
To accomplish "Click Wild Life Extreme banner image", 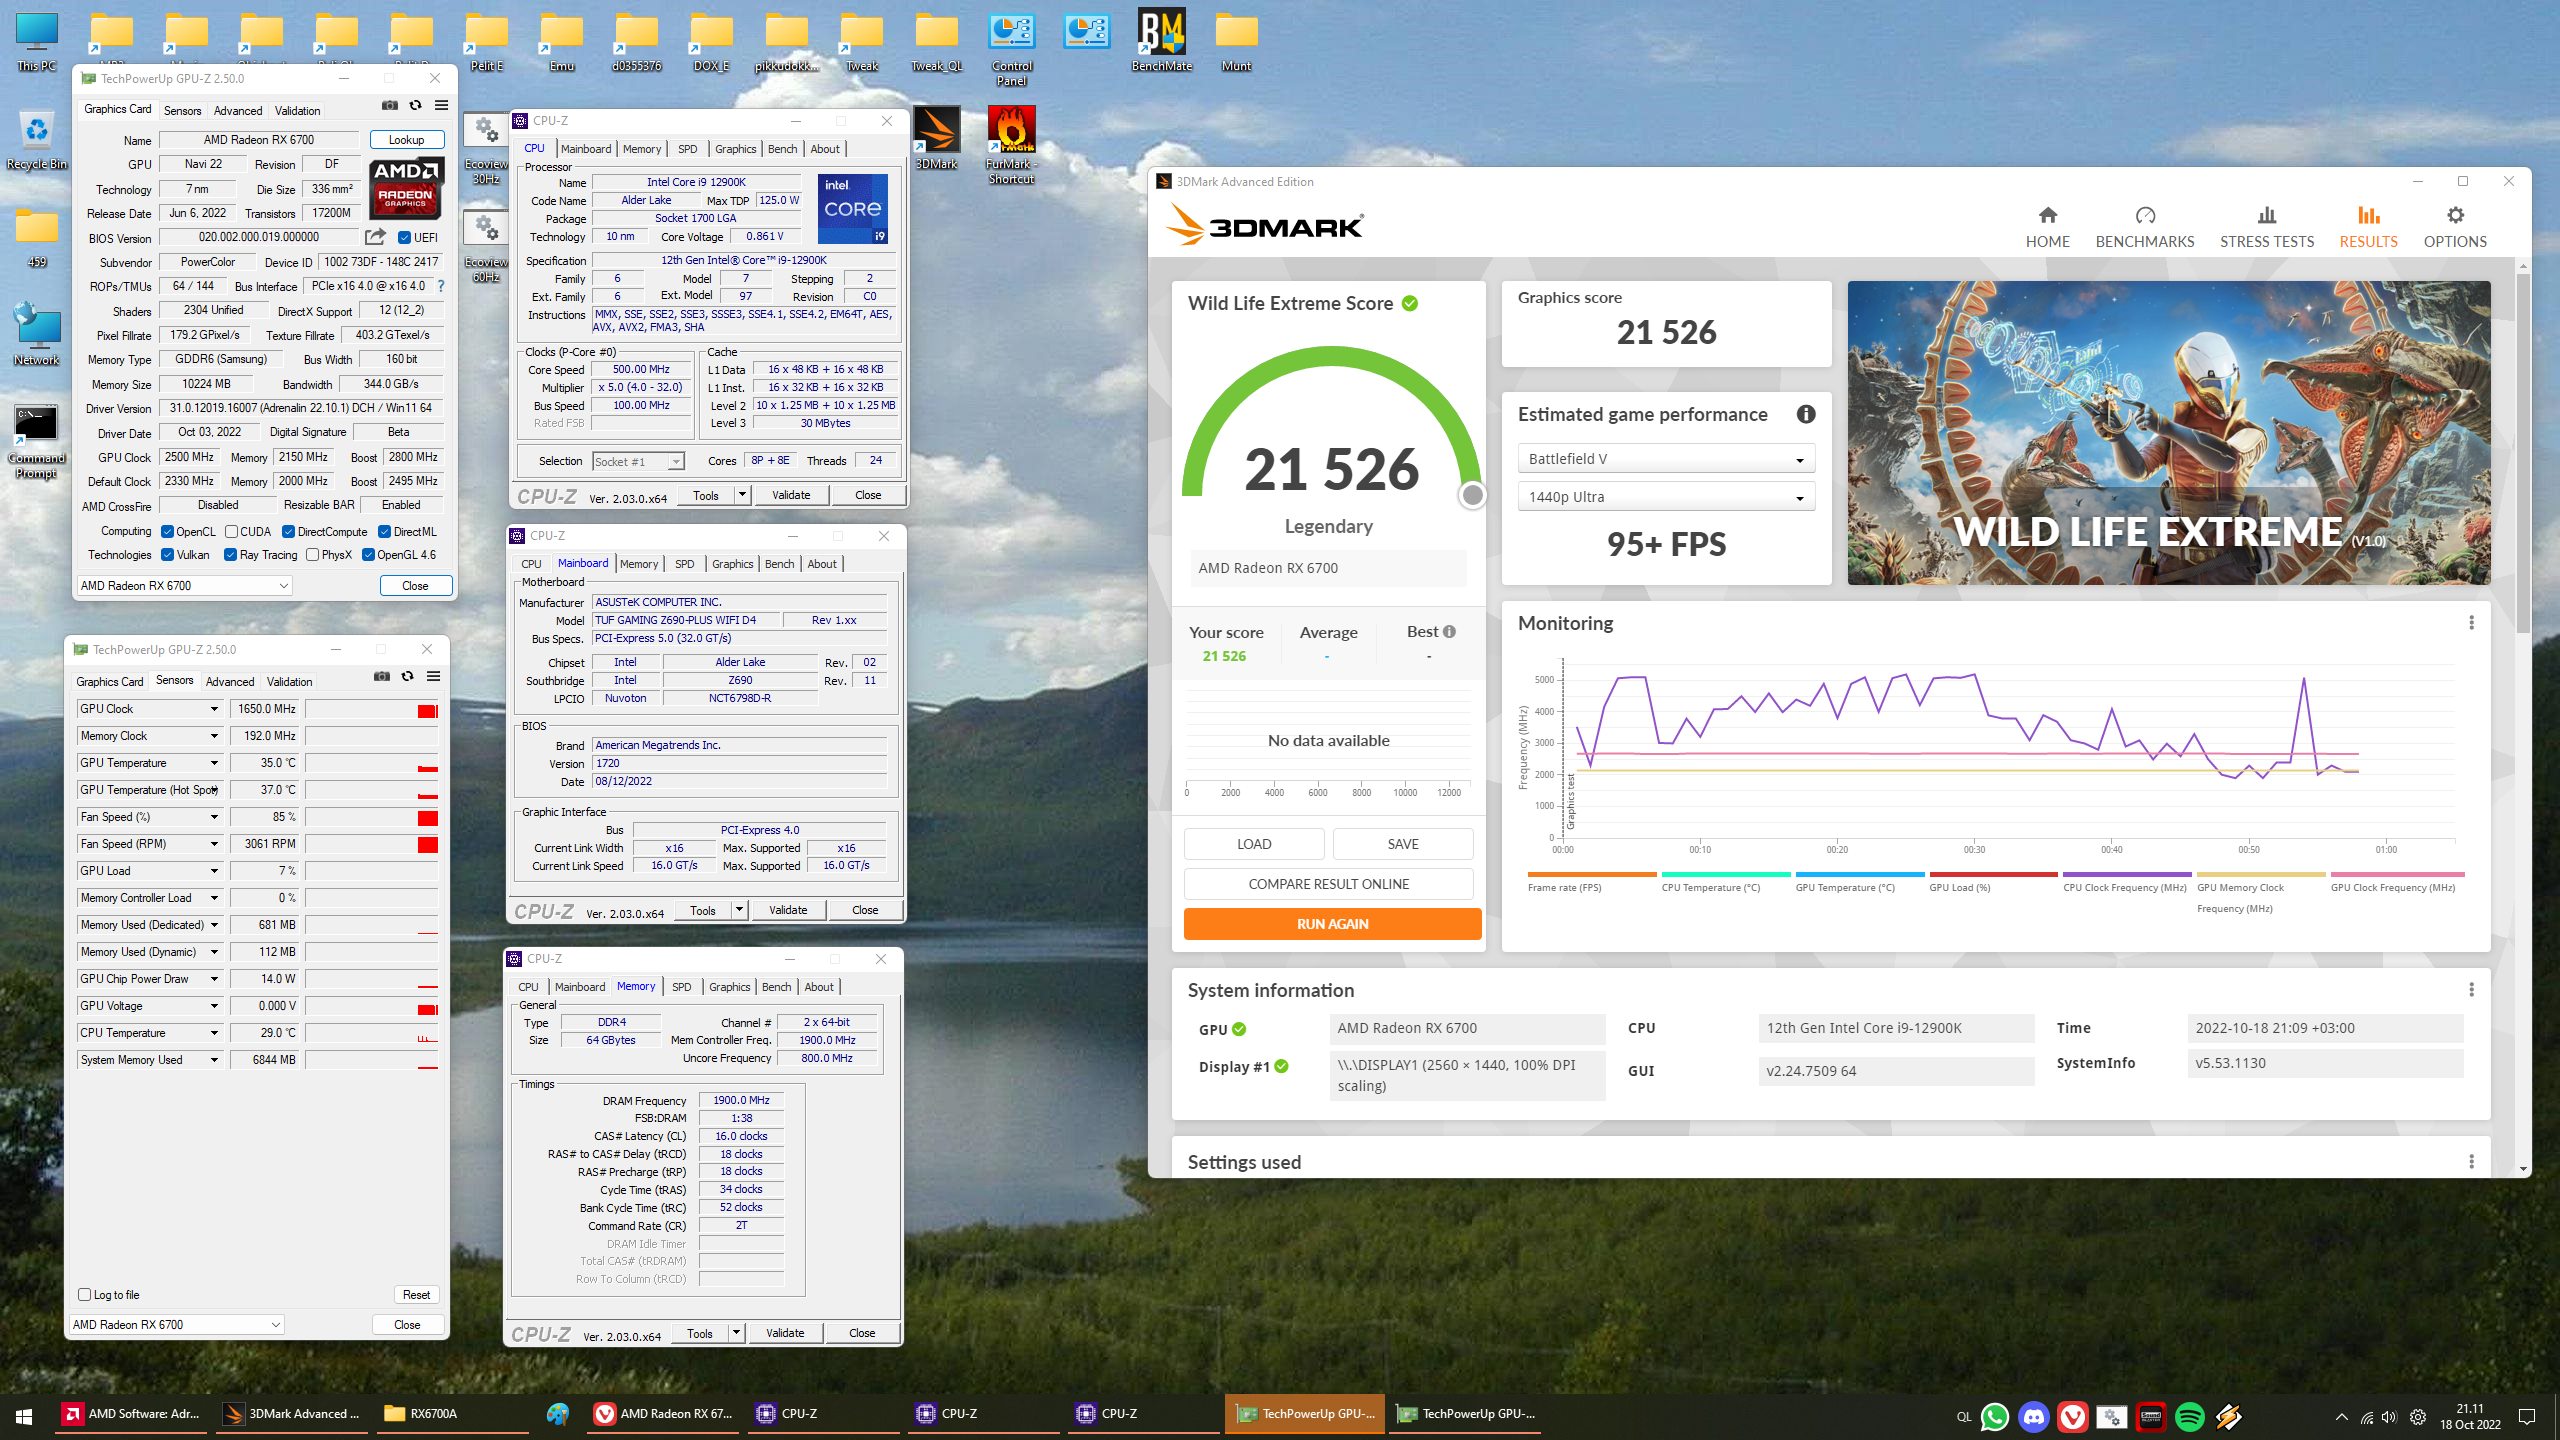I will (x=2168, y=433).
